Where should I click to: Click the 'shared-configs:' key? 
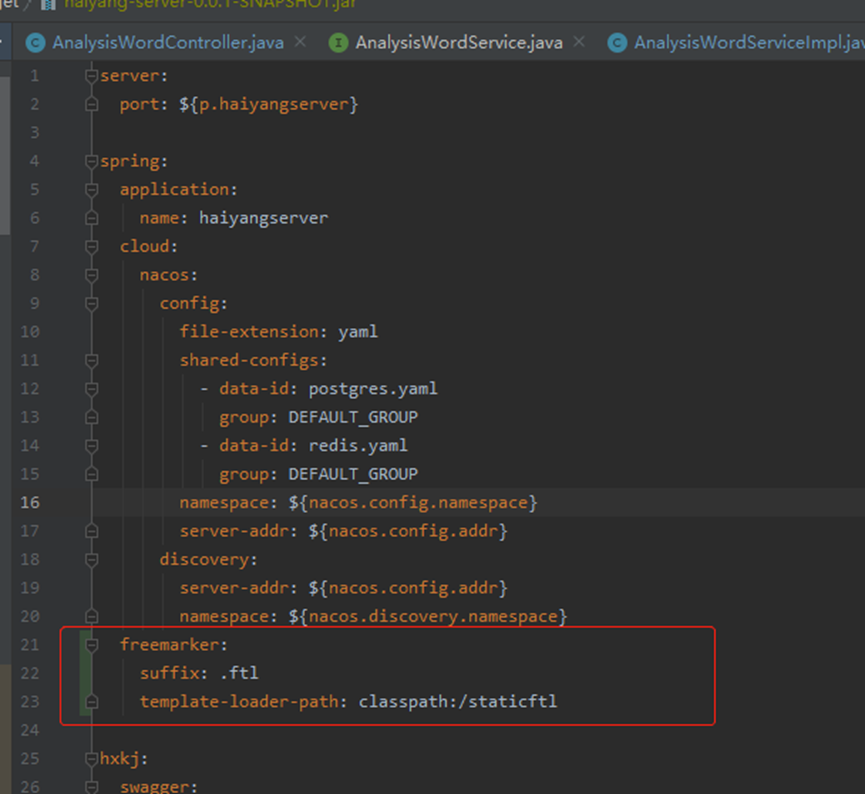pos(253,360)
